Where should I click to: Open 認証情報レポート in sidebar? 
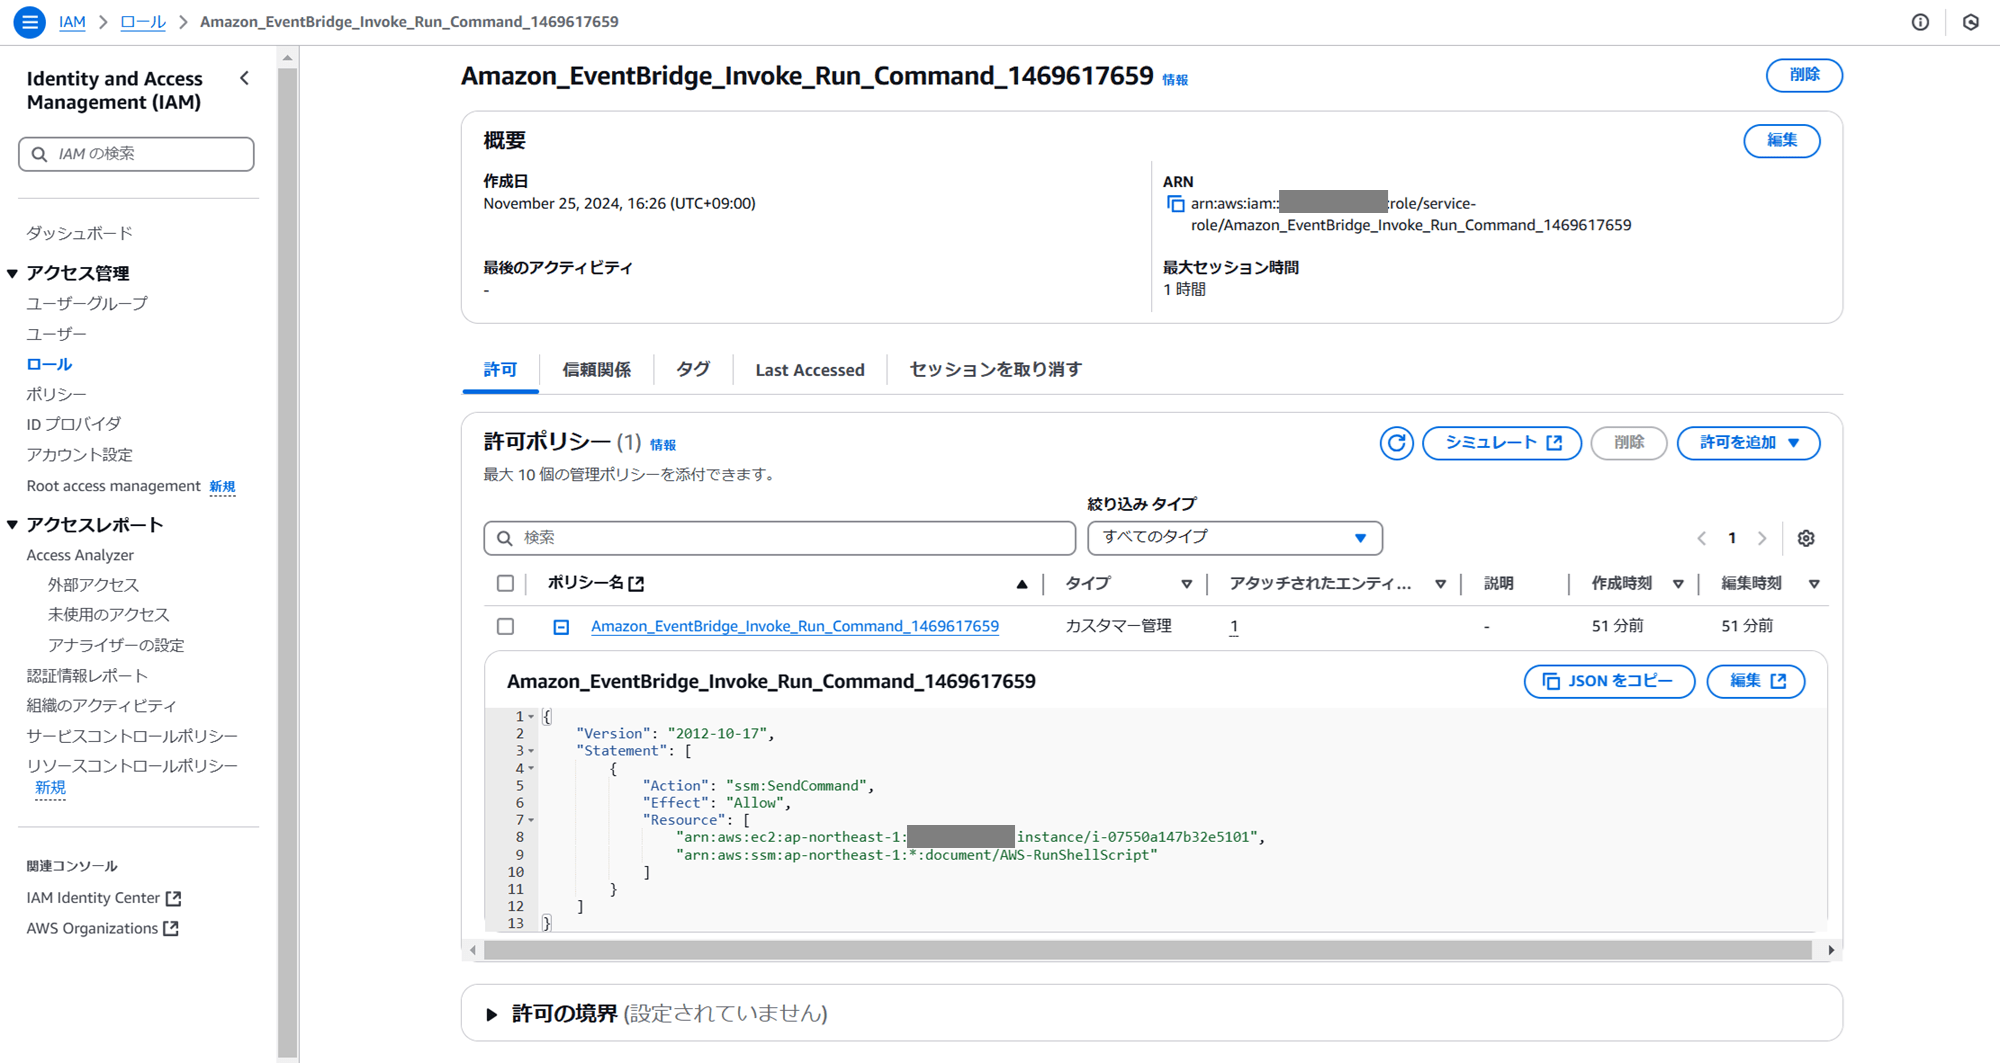pos(87,676)
